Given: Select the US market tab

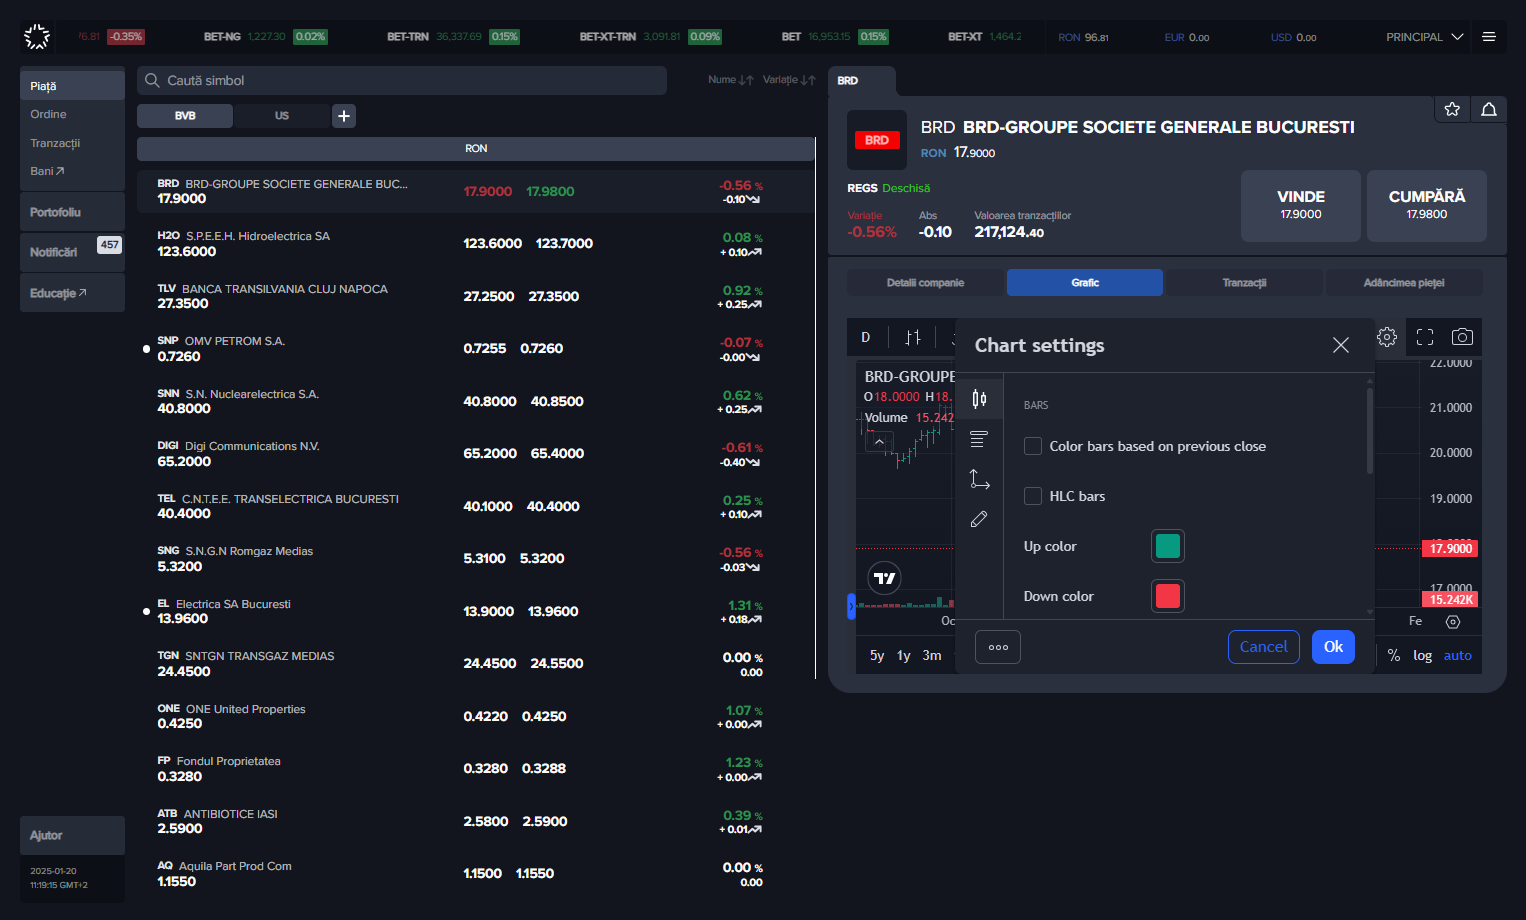Looking at the screenshot, I should point(282,116).
